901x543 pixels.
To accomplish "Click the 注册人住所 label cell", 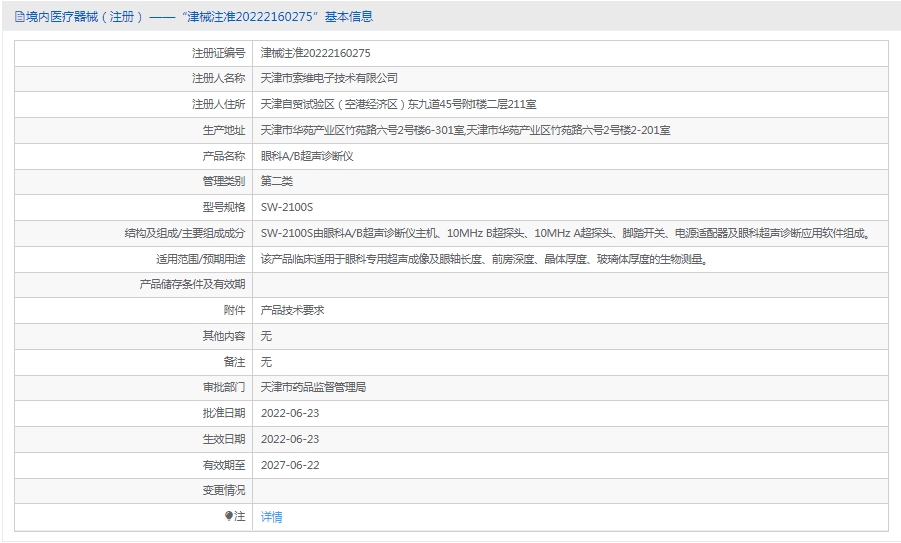I will [134, 104].
